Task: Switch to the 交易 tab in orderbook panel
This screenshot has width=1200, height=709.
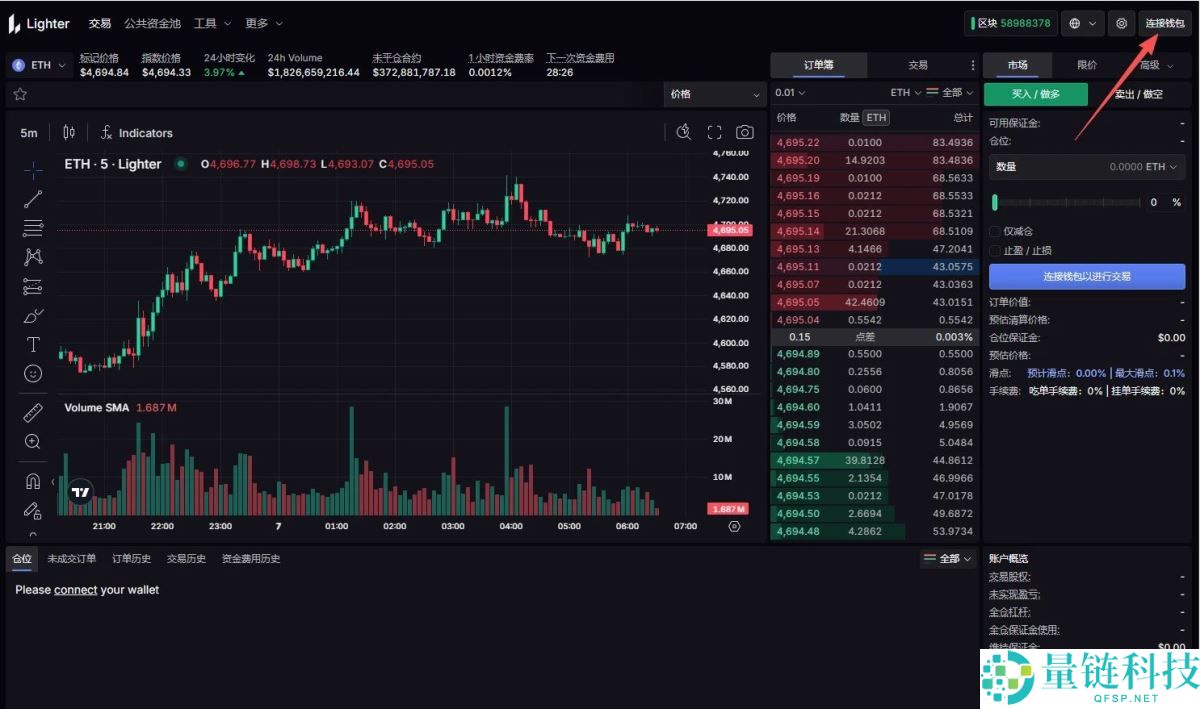Action: click(917, 63)
